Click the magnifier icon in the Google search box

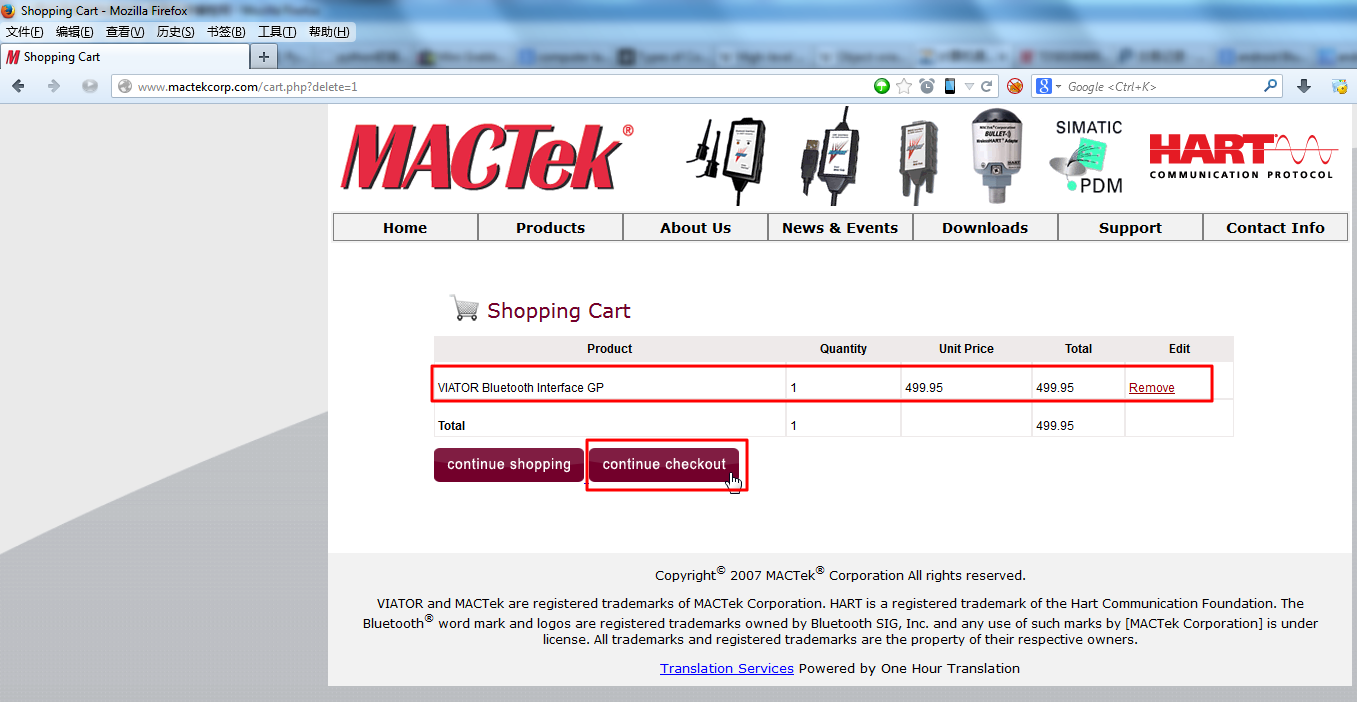(1271, 87)
